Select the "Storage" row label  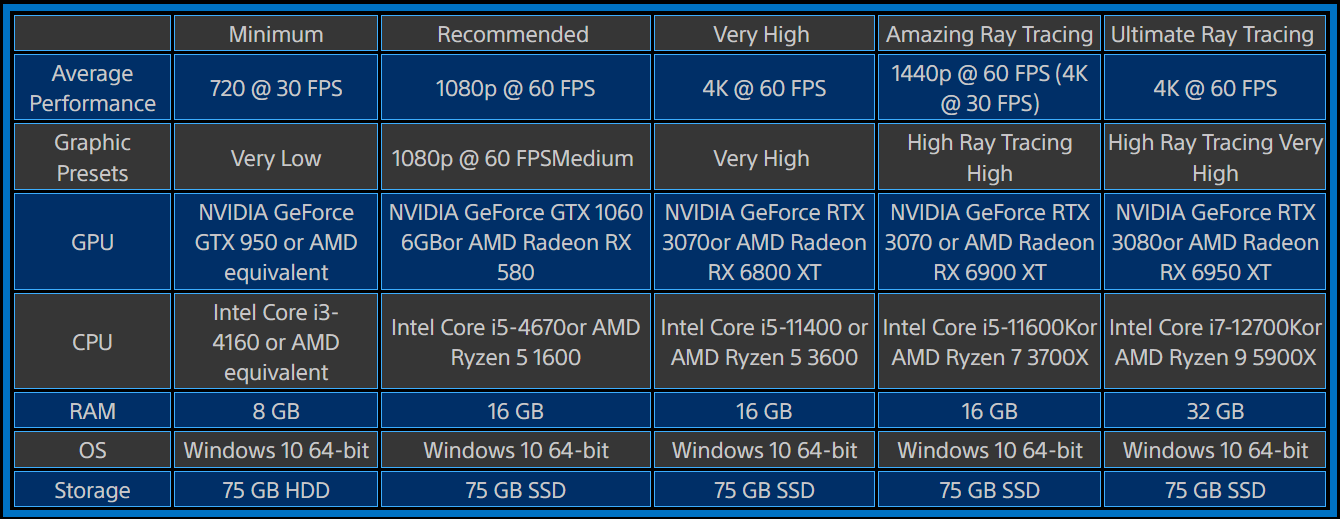(x=92, y=490)
